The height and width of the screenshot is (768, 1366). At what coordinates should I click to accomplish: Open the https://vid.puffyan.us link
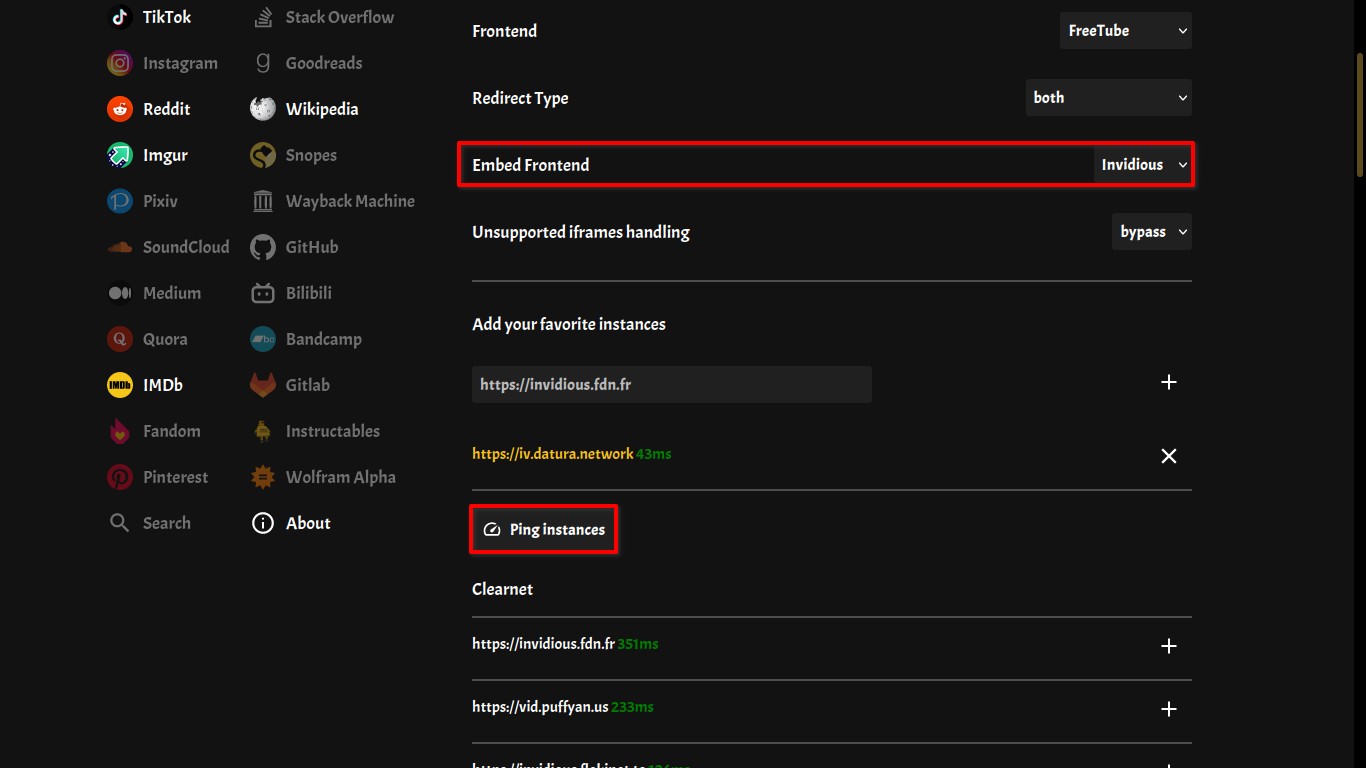pos(540,707)
